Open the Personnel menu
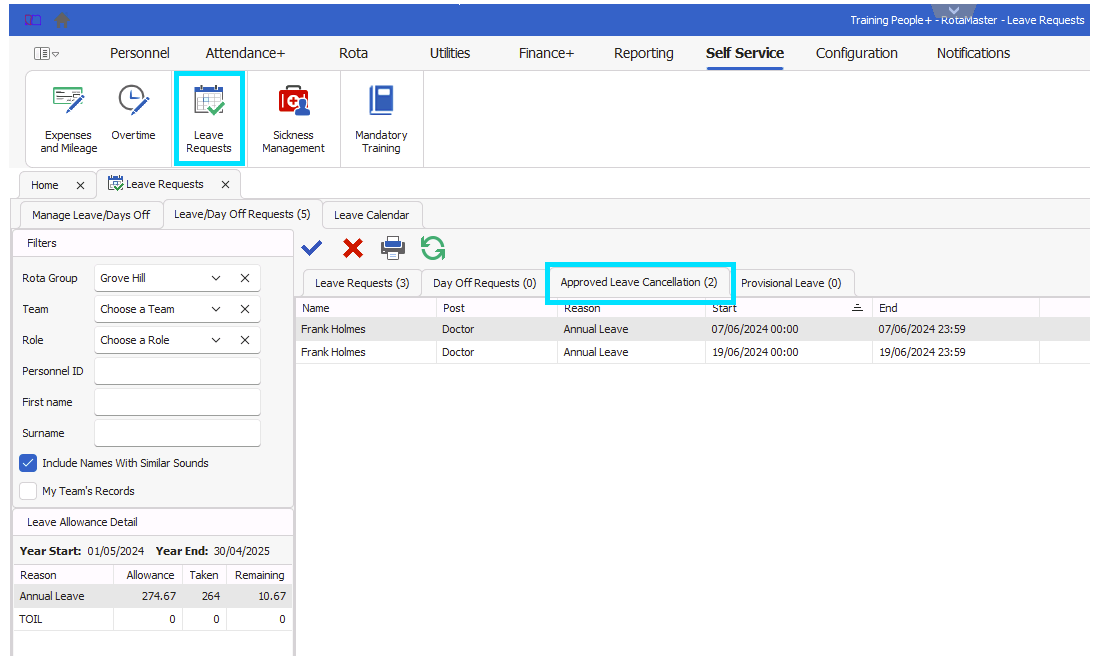The width and height of the screenshot is (1096, 661). point(140,53)
